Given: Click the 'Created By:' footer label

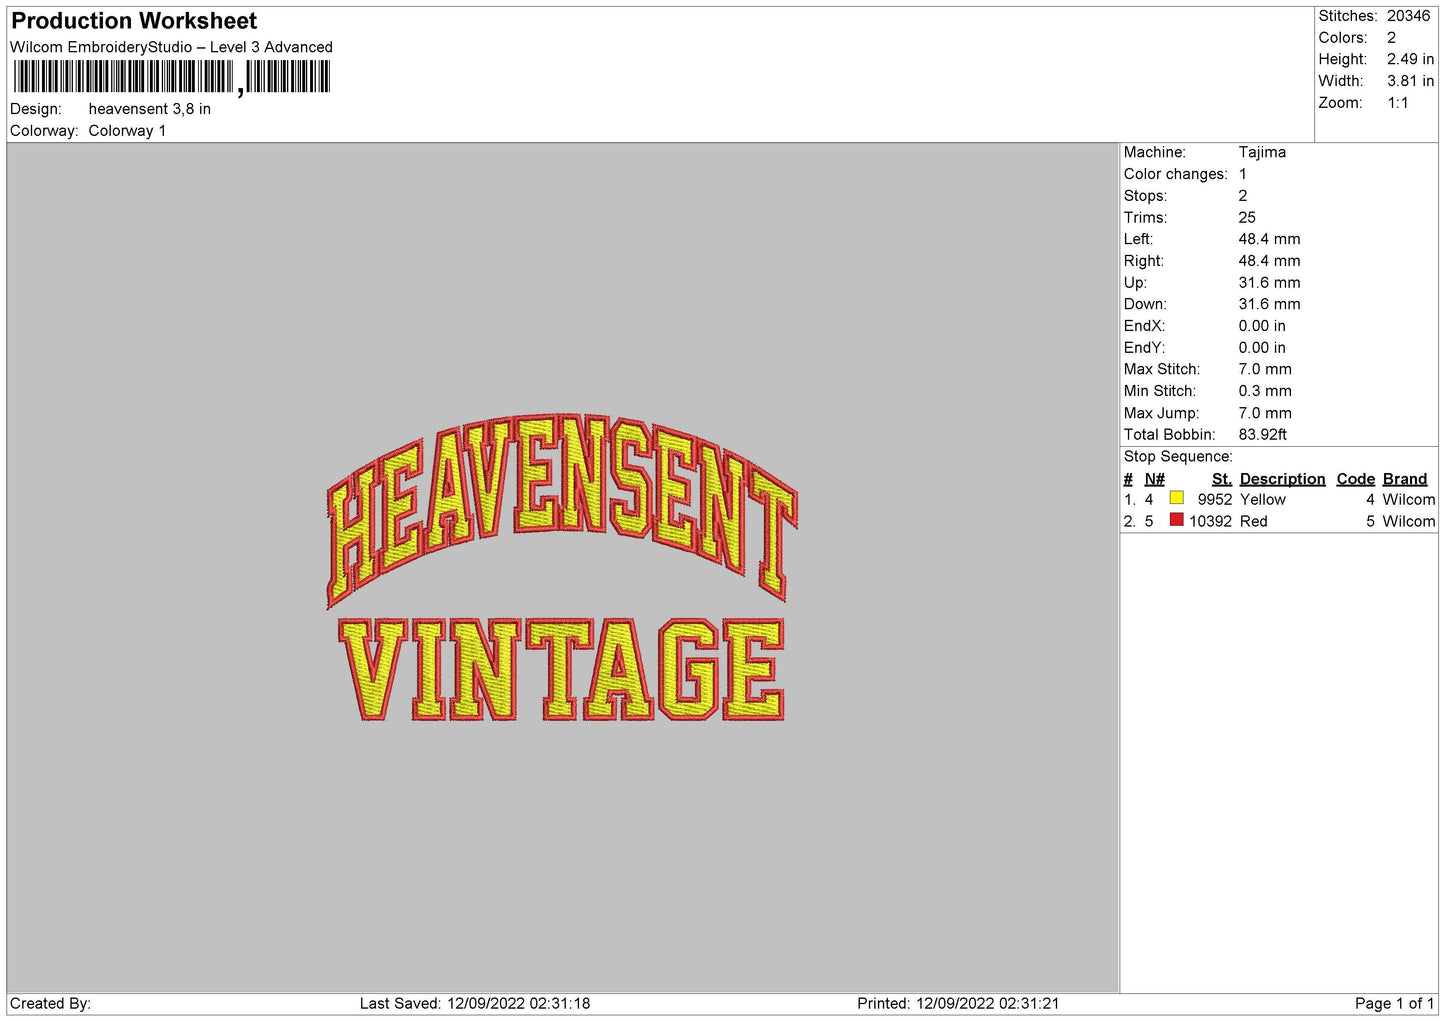Looking at the screenshot, I should [x=50, y=1004].
